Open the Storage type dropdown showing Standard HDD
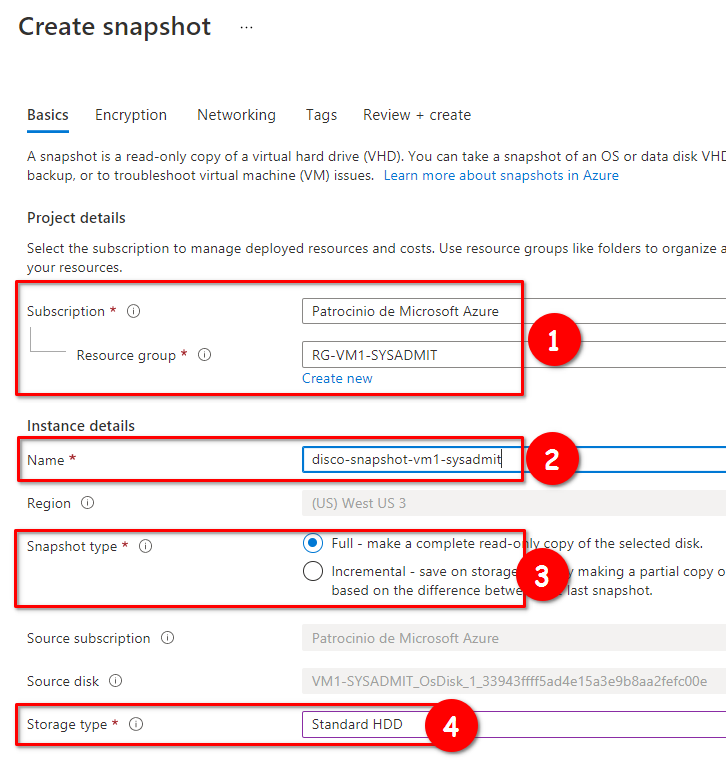Viewport: 726px width, 764px height. pos(514,724)
